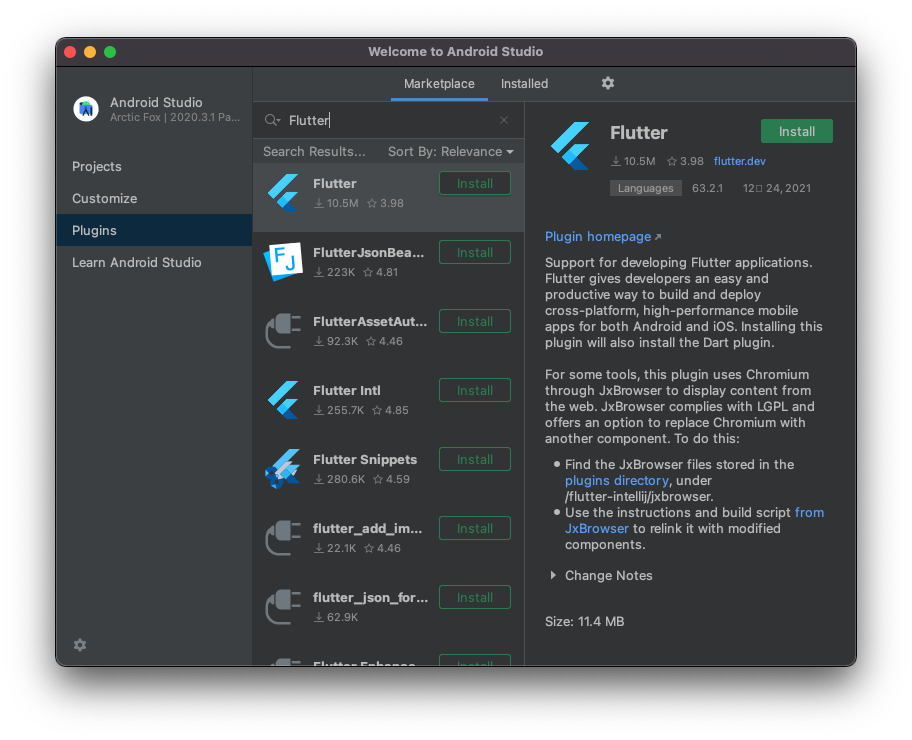The width and height of the screenshot is (912, 740).
Task: Open Learn Android Studio section
Action: pos(154,262)
